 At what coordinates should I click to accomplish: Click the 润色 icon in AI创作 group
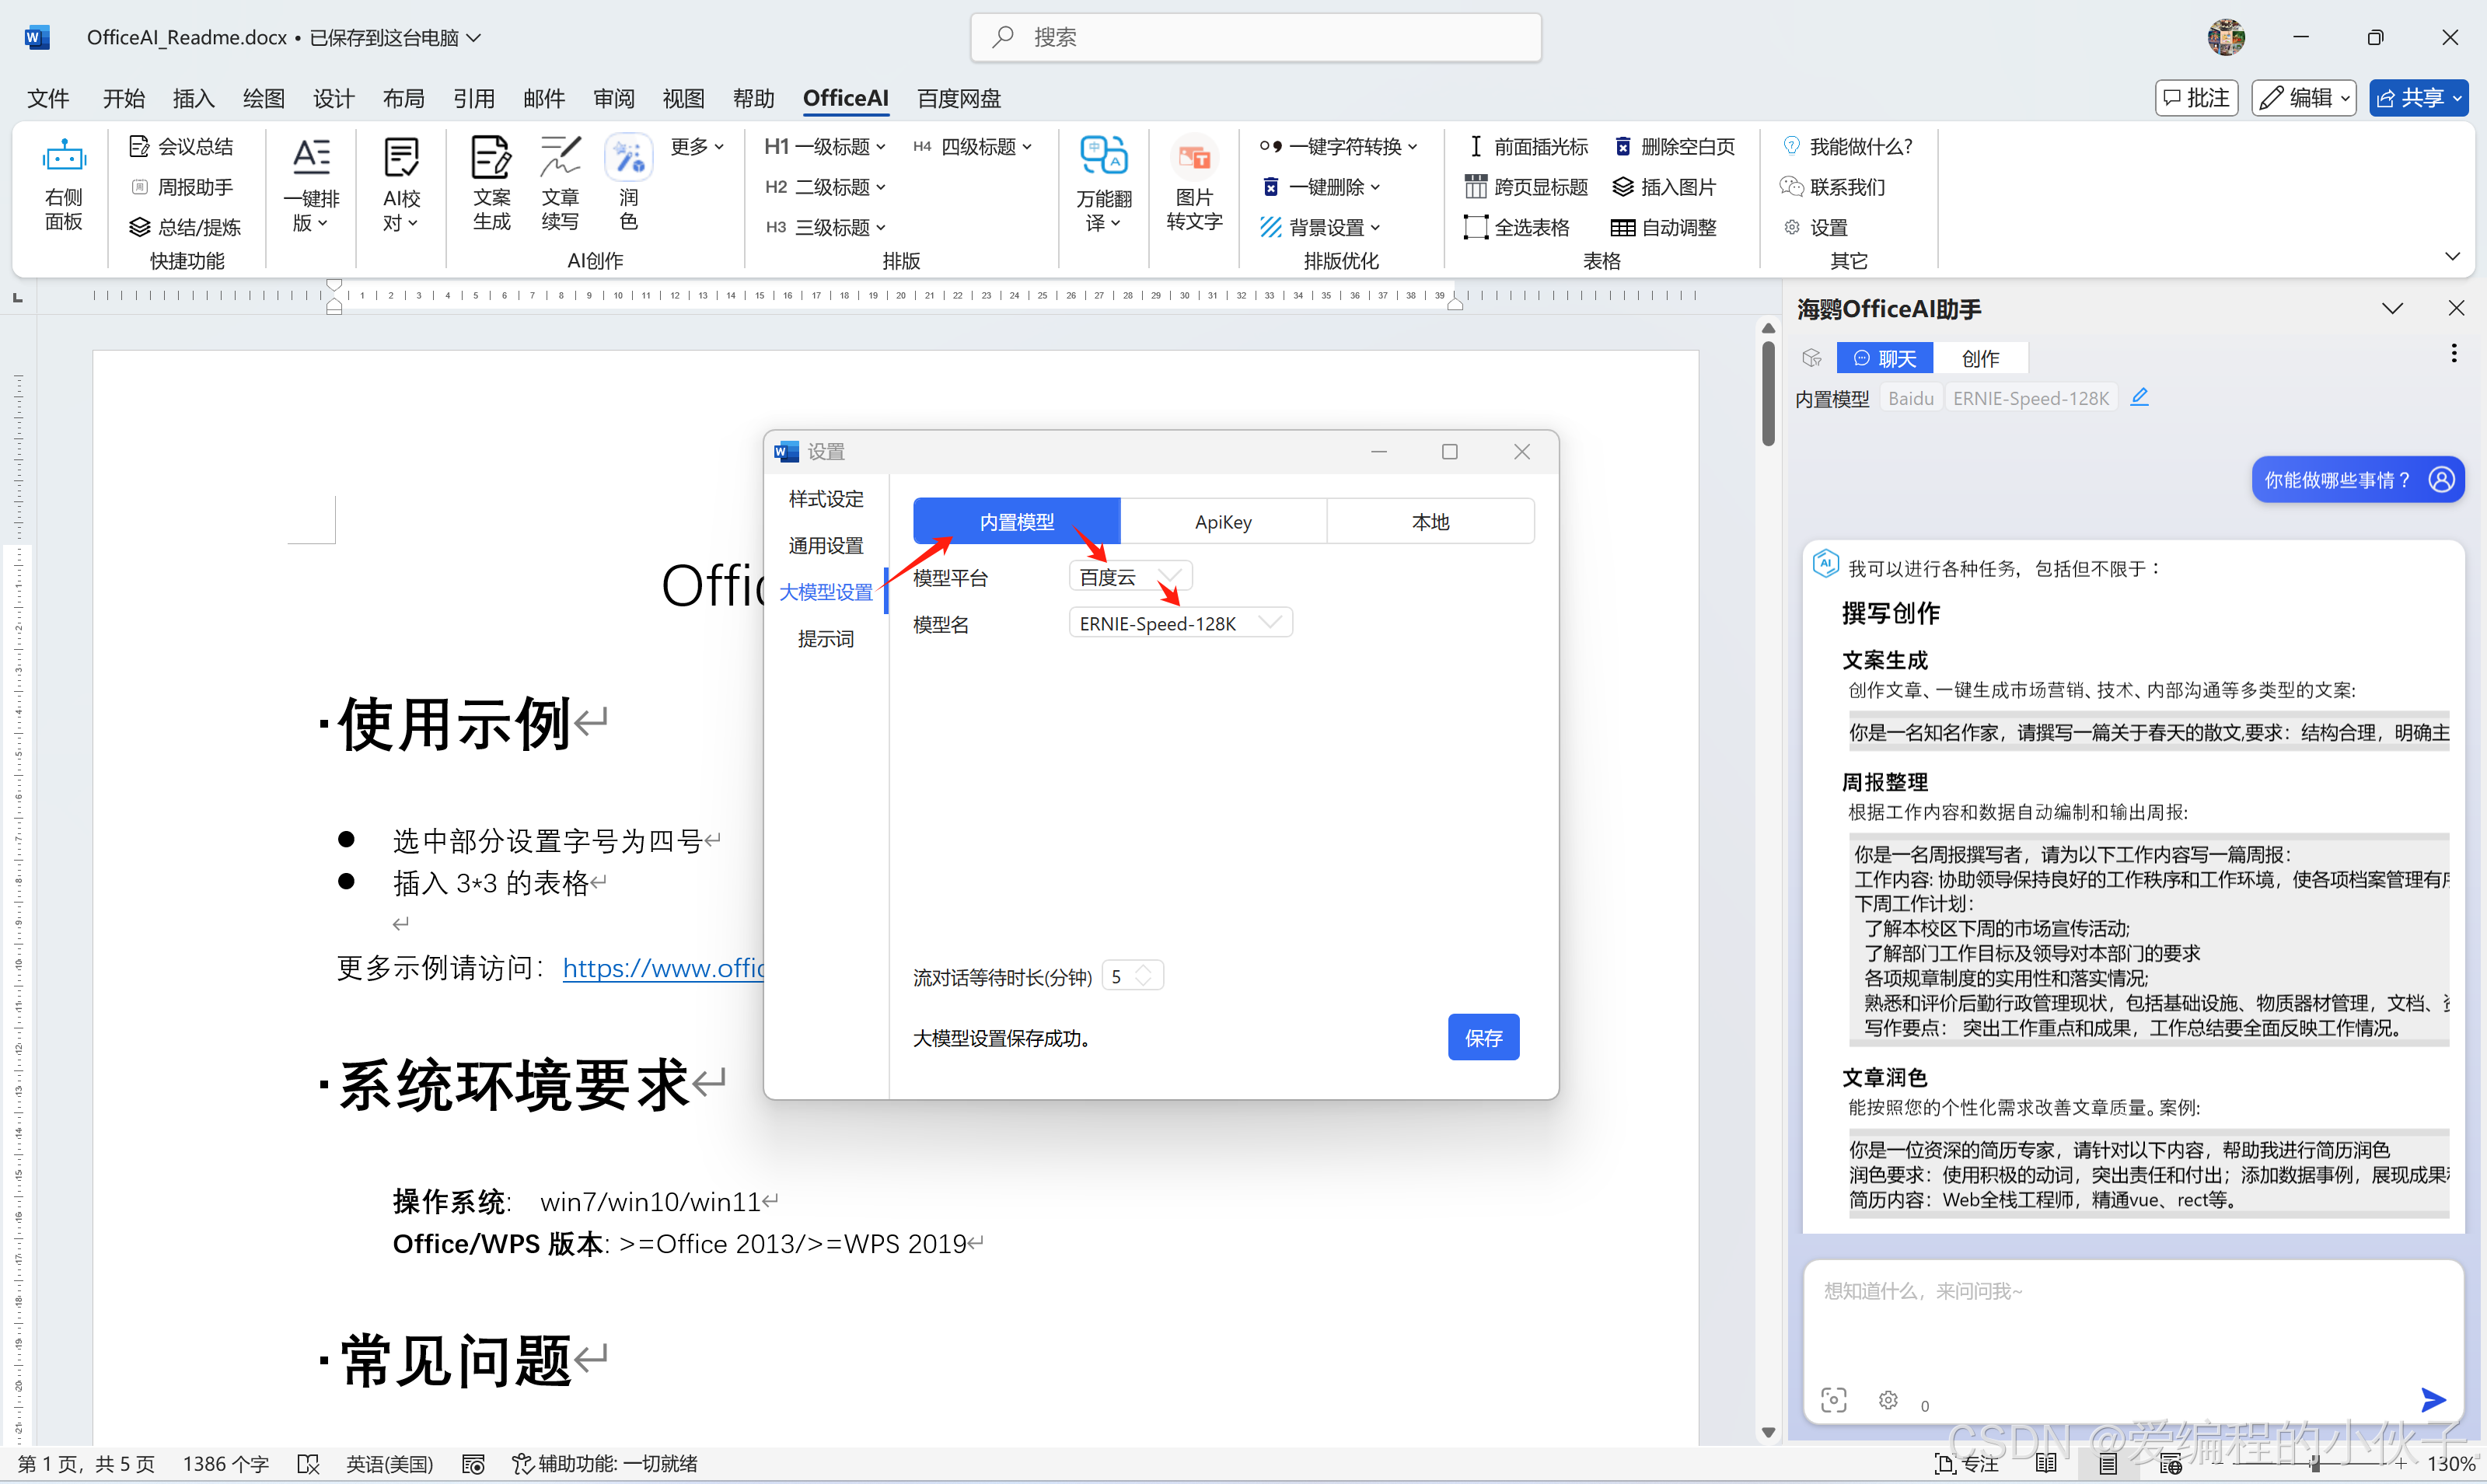pyautogui.click(x=628, y=182)
